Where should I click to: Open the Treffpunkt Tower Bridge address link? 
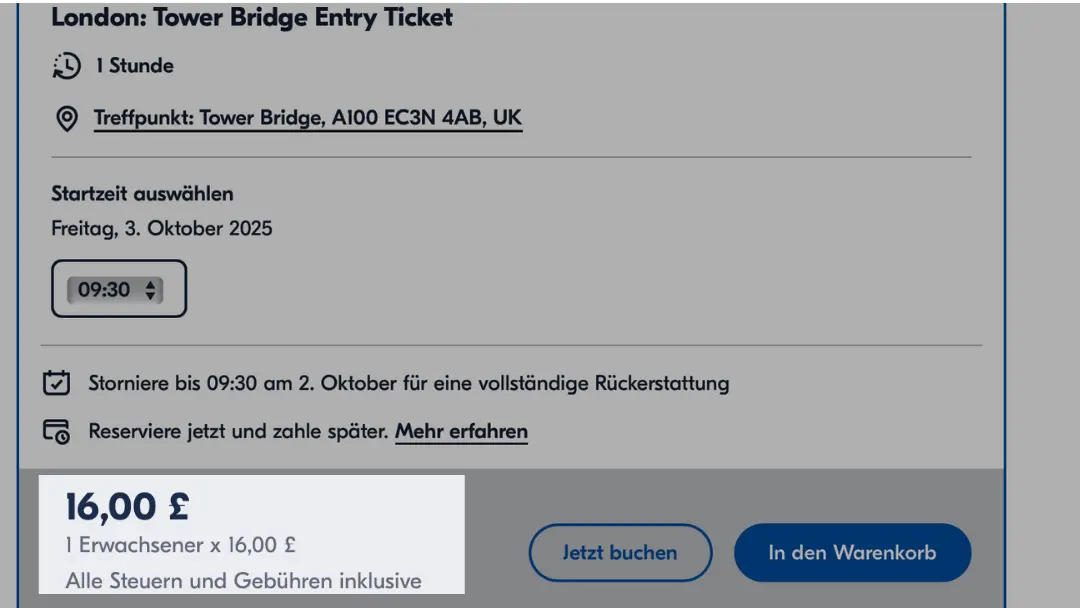pos(307,118)
